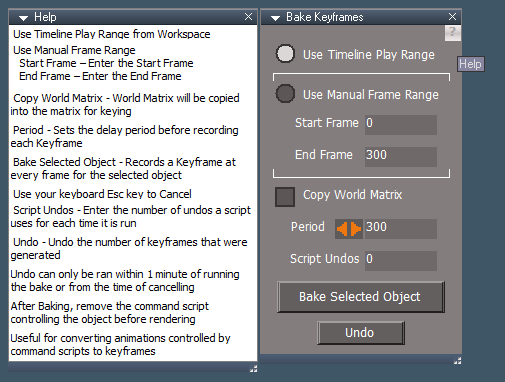Screen dimensions: 505x382
Task: Click the Help panel resize grip
Action: pyautogui.click(x=254, y=368)
